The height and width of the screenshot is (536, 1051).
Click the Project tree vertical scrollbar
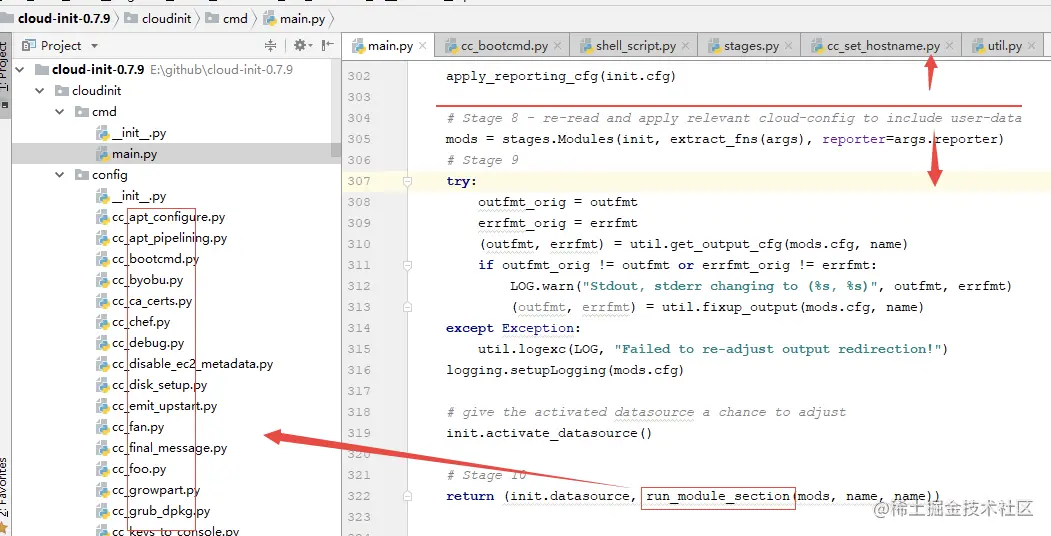336,107
